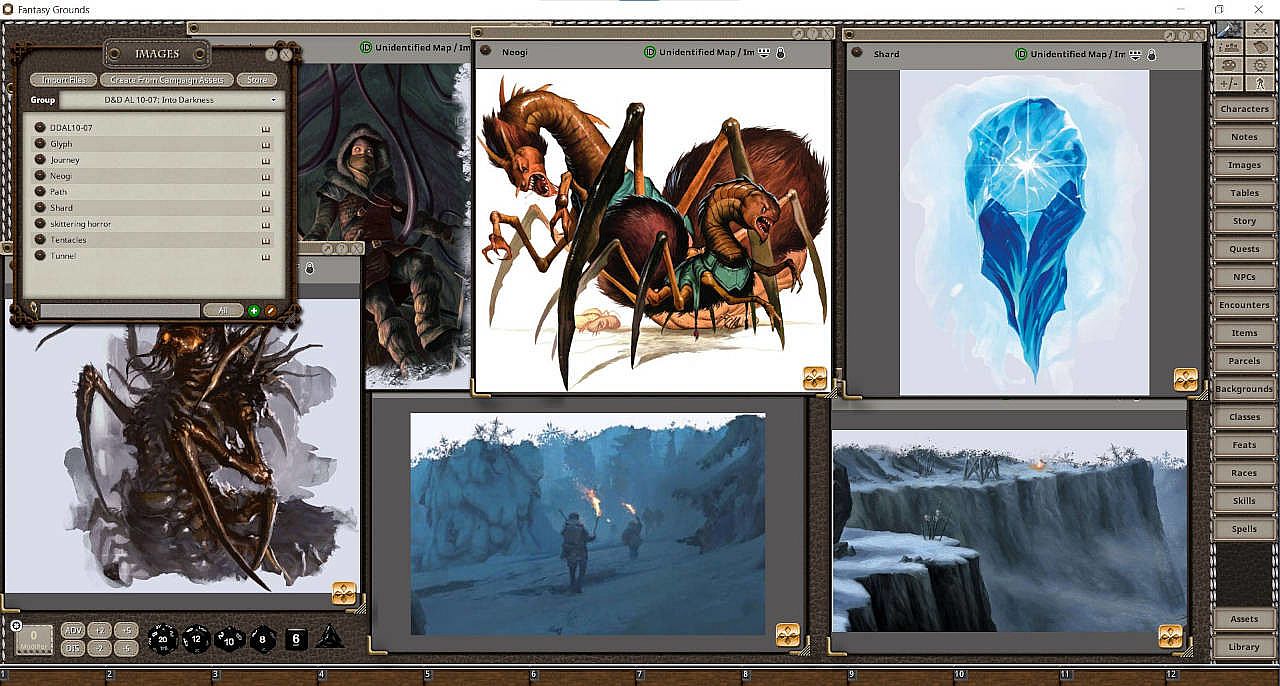This screenshot has width=1280, height=686.
Task: Click the add image green plus button
Action: [254, 311]
